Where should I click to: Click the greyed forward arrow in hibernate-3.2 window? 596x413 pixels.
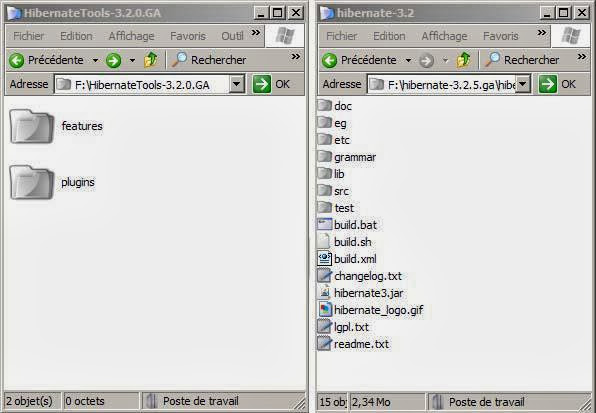(426, 60)
